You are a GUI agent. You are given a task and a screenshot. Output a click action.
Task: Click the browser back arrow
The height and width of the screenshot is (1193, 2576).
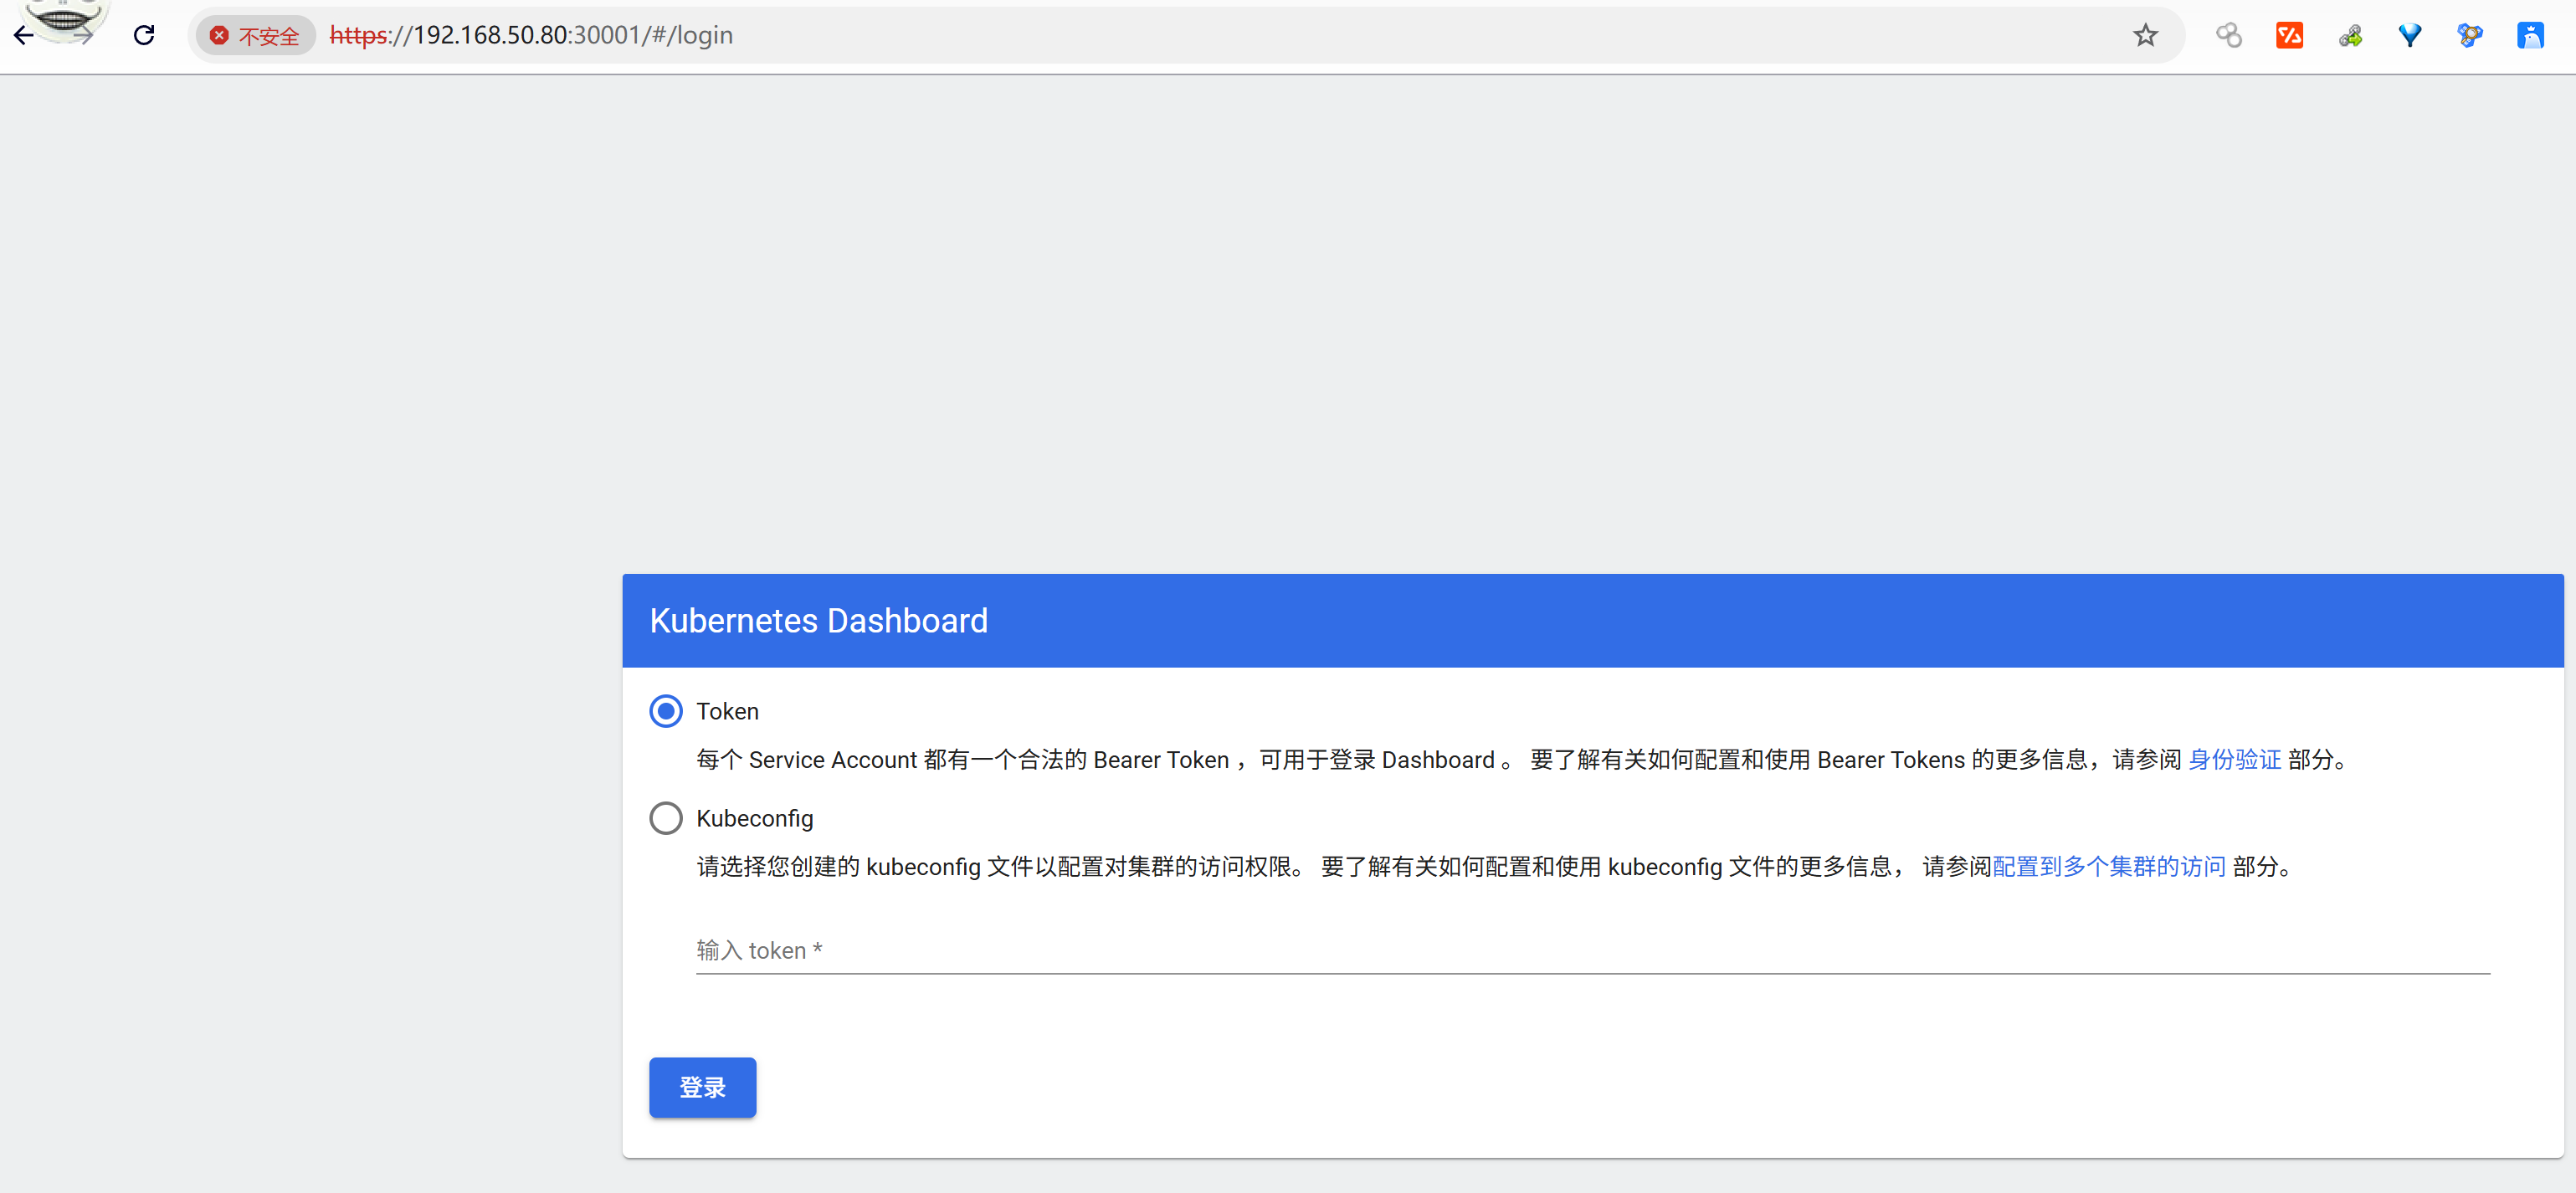click(24, 36)
